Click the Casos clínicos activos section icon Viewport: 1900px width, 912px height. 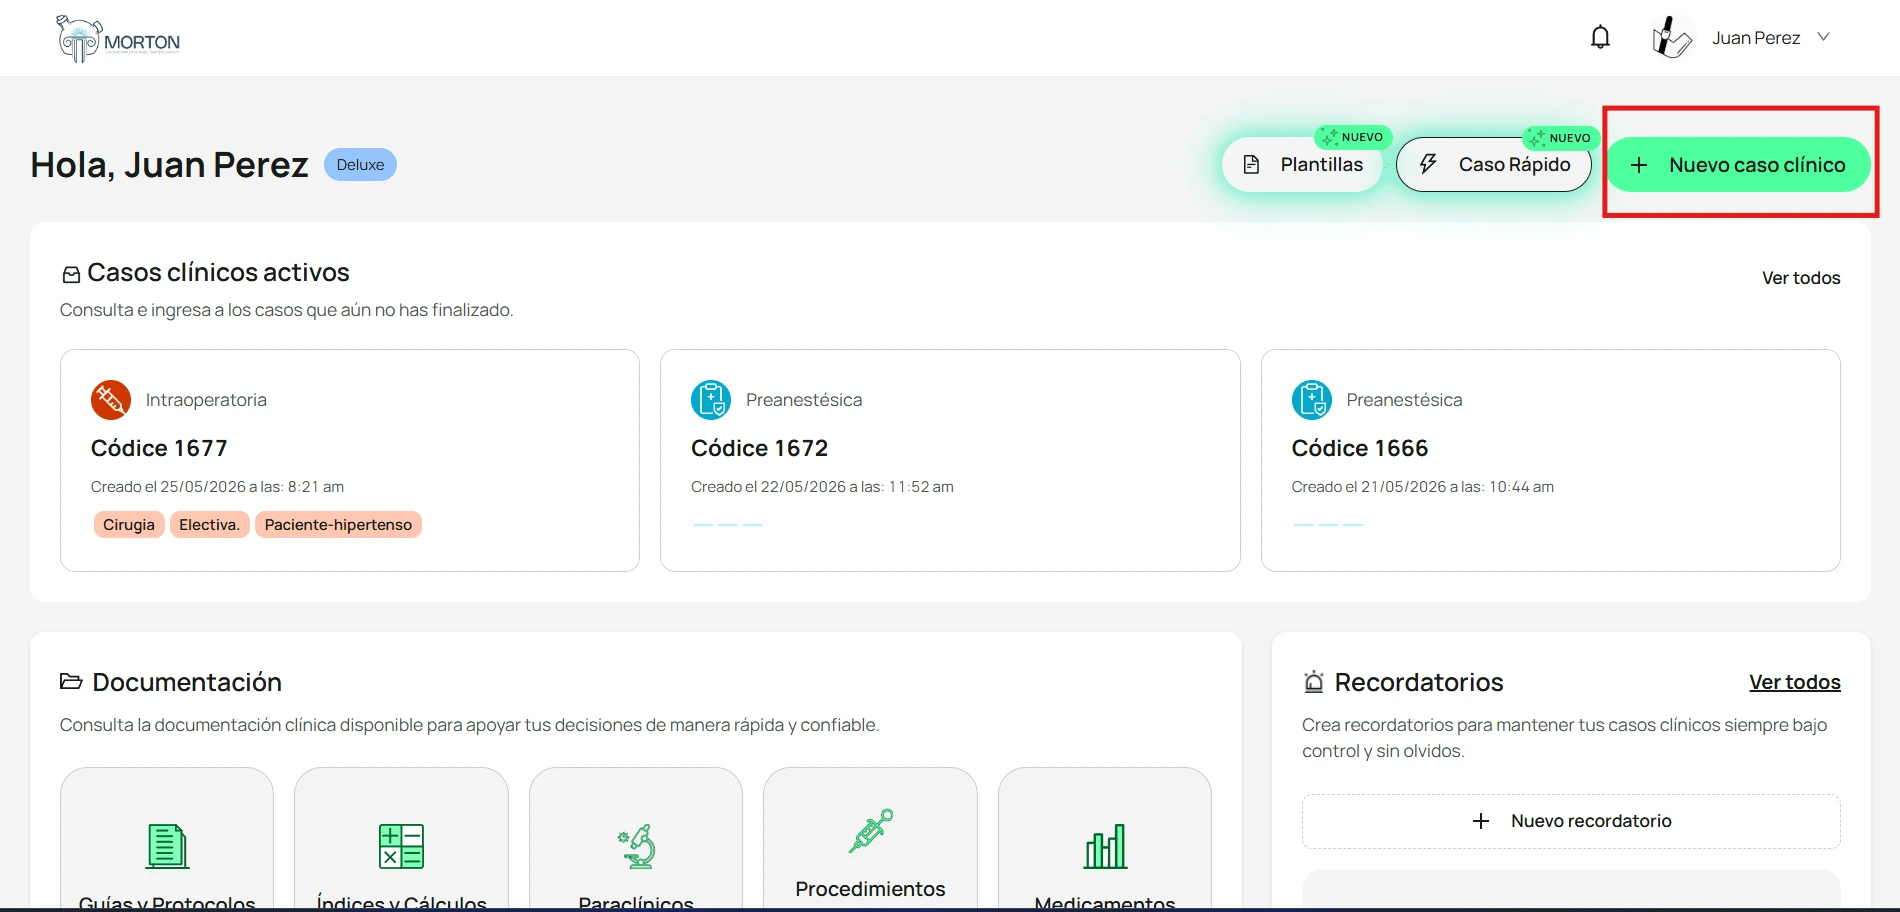[x=71, y=274]
